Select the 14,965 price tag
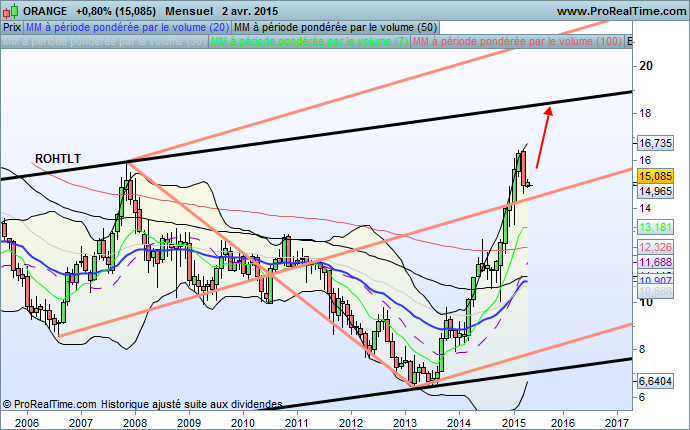Screen dimensions: 690x430 point(655,191)
